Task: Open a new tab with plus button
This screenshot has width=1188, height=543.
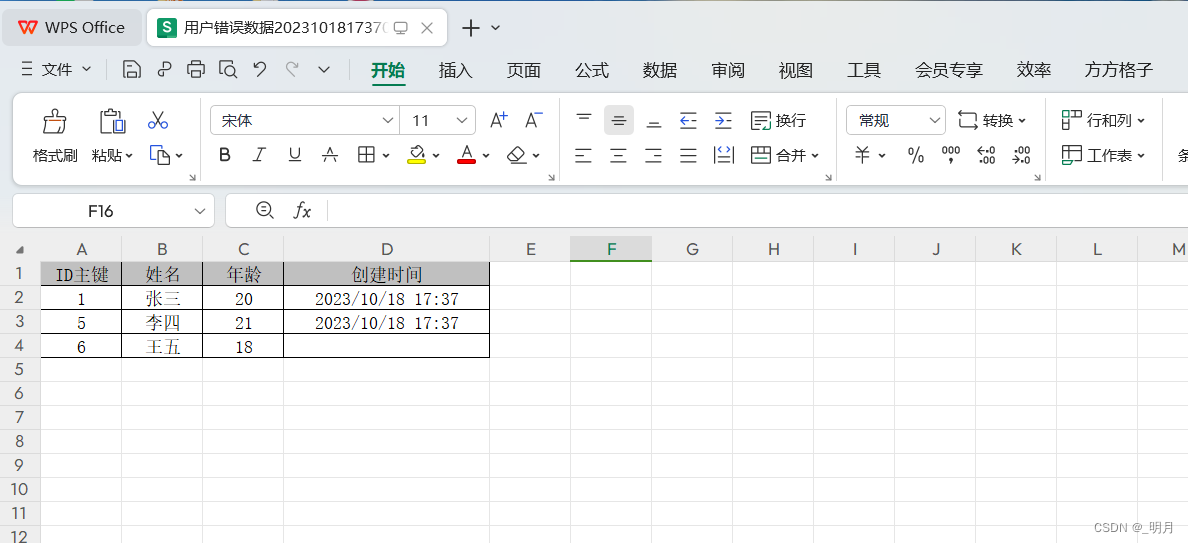Action: coord(471,28)
